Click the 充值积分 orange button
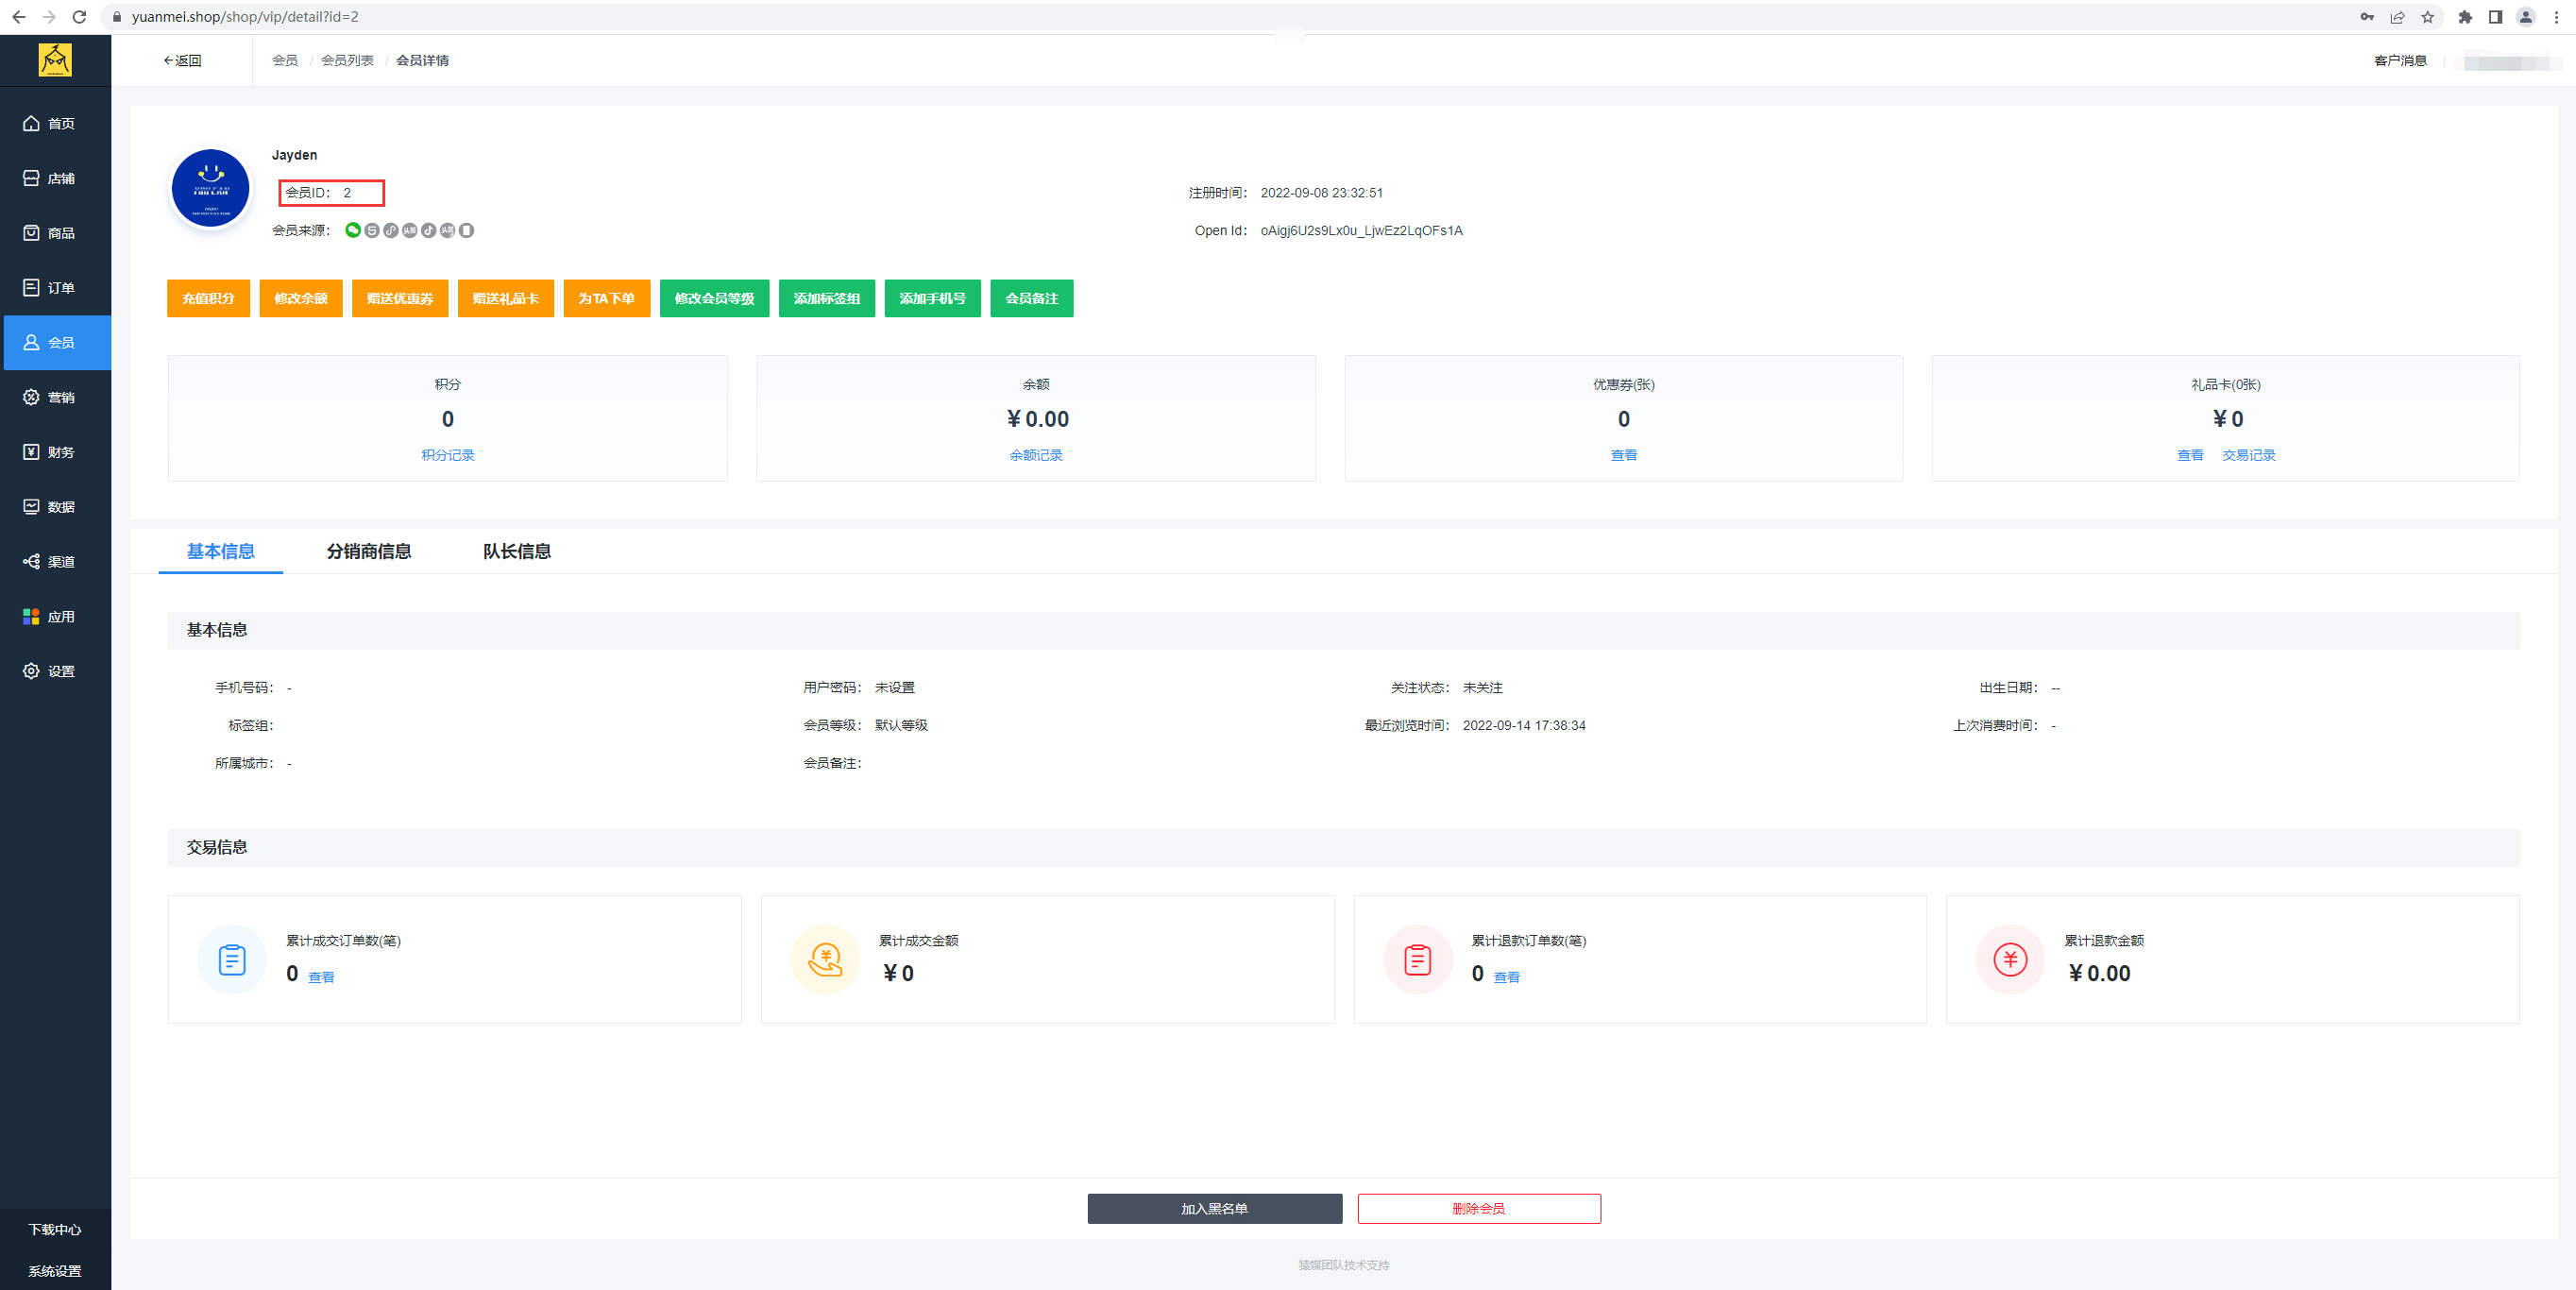Screen dimensions: 2576x1290 point(208,298)
